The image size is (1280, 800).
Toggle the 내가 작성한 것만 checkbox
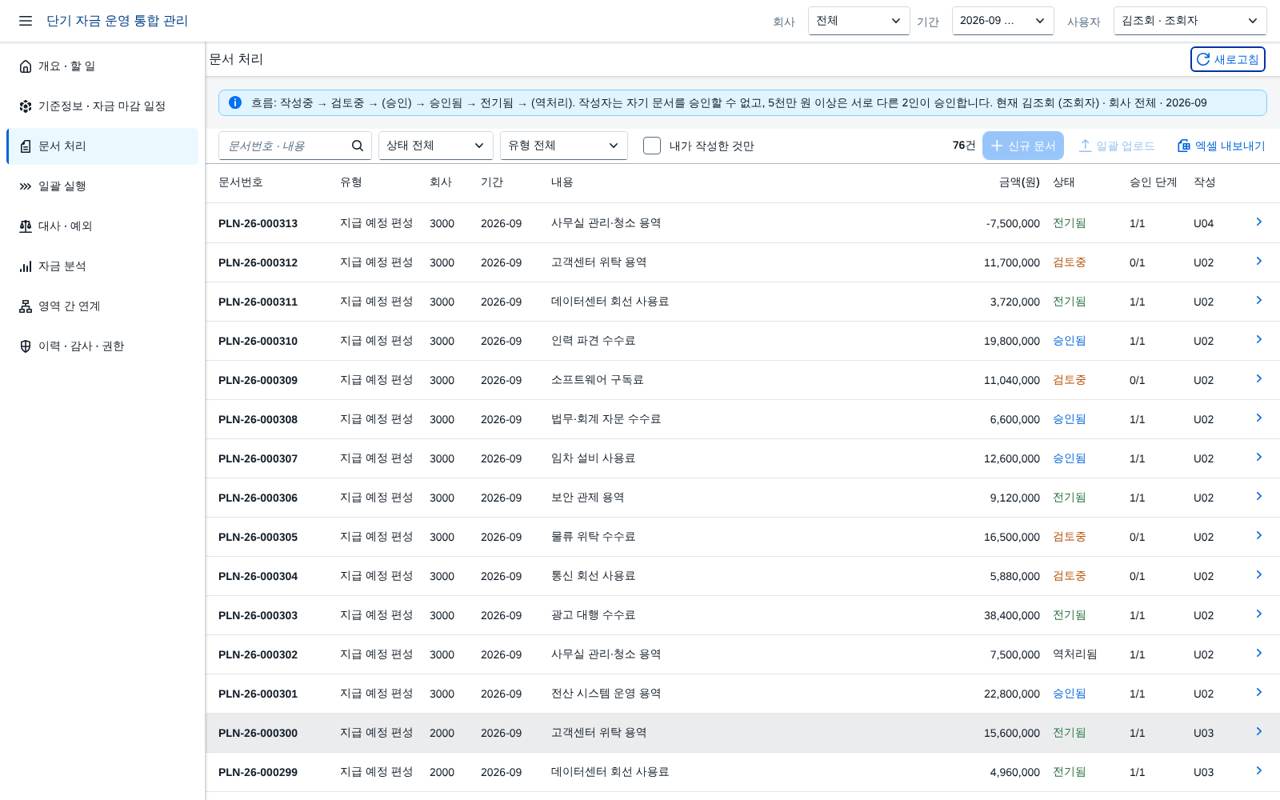pos(652,146)
